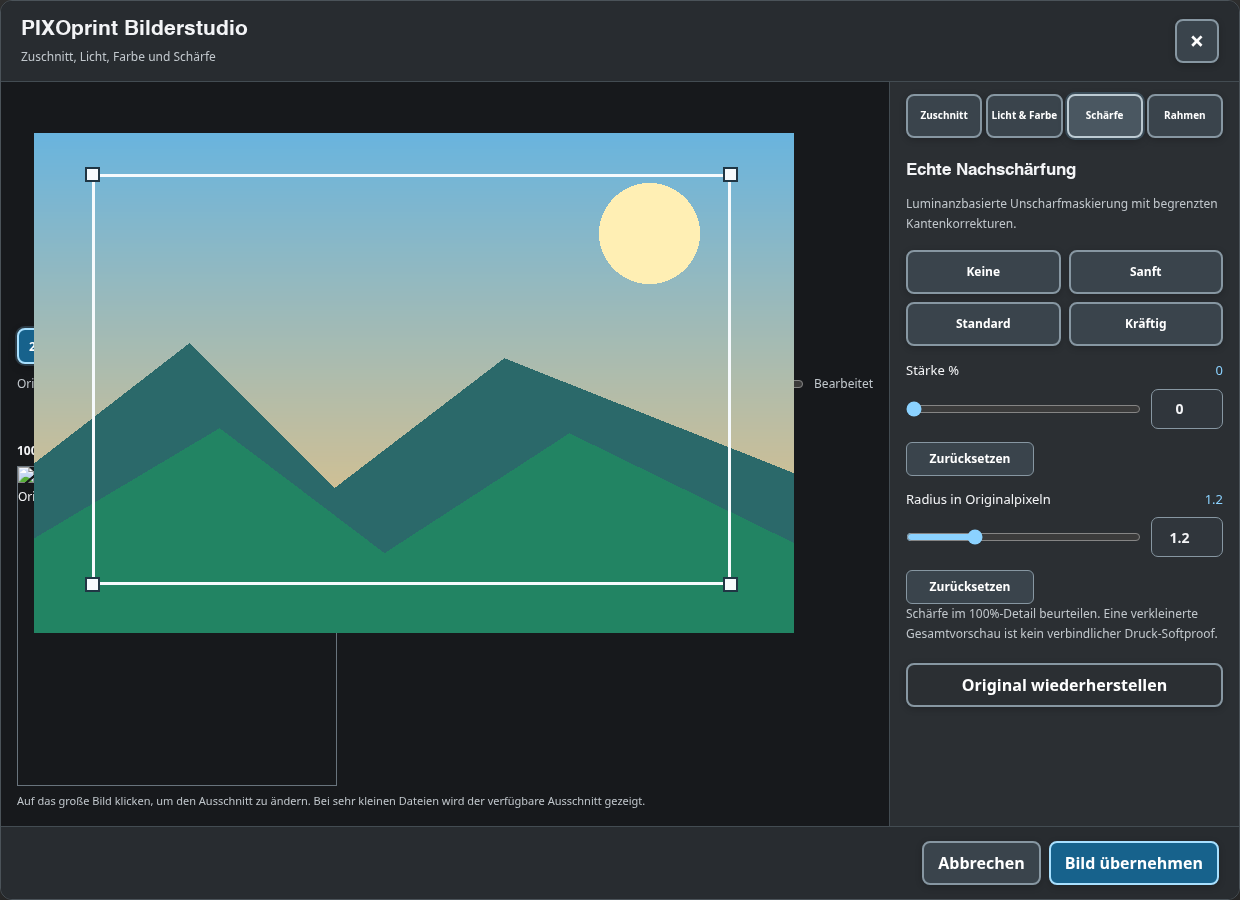
Task: Select the Kräftig sharpening preset
Action: (1146, 324)
